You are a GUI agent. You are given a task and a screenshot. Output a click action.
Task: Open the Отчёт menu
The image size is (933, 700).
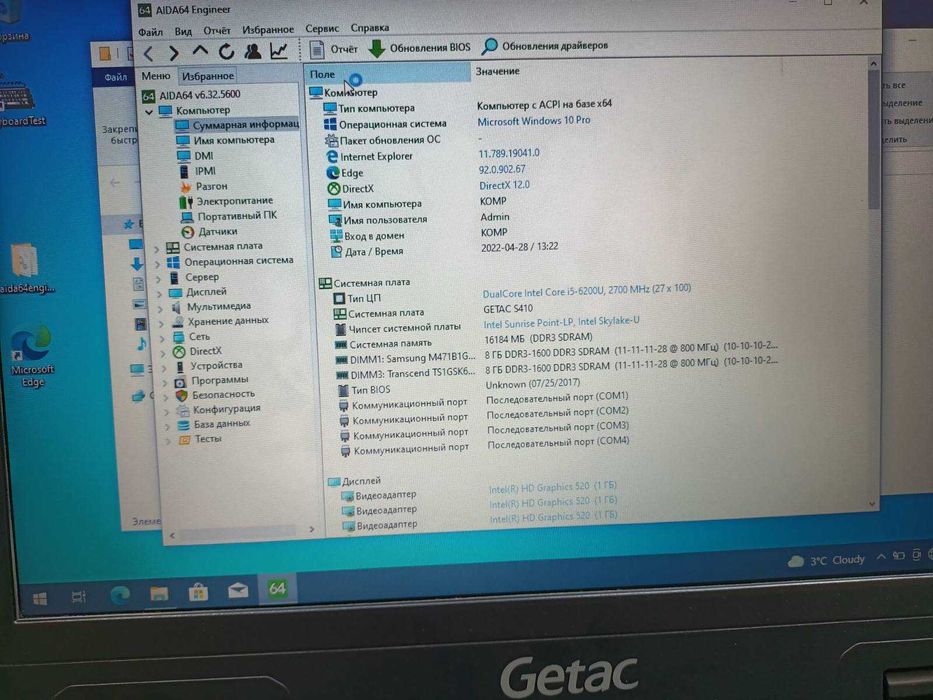pos(217,30)
